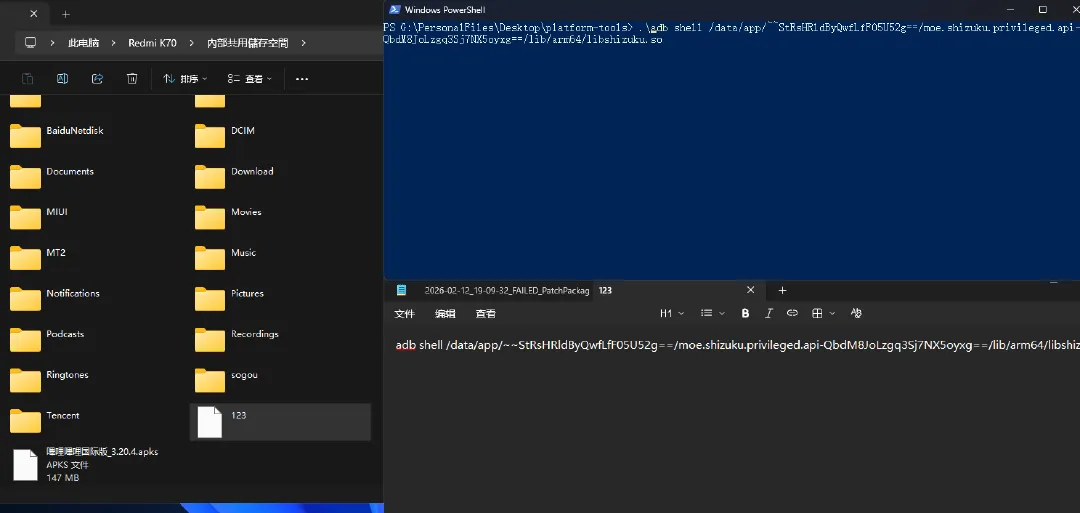
Task: Click 此电脑 in the address breadcrumb
Action: pos(83,43)
